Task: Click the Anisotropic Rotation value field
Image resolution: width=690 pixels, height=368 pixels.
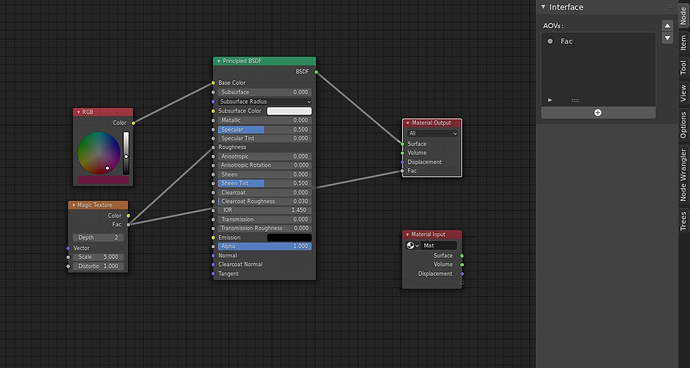Action: [265, 166]
